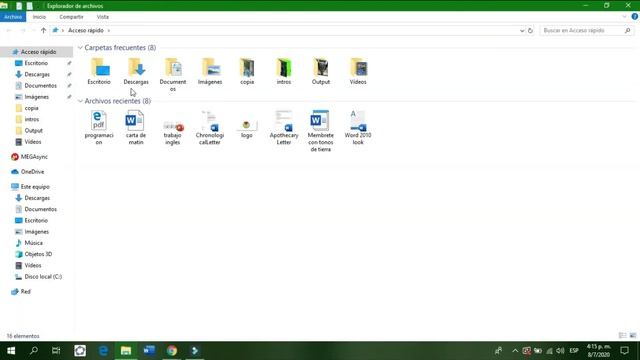Image resolution: width=640 pixels, height=360 pixels.
Task: Open pinned Imágenes in quick access sidebar
Action: 38,97
